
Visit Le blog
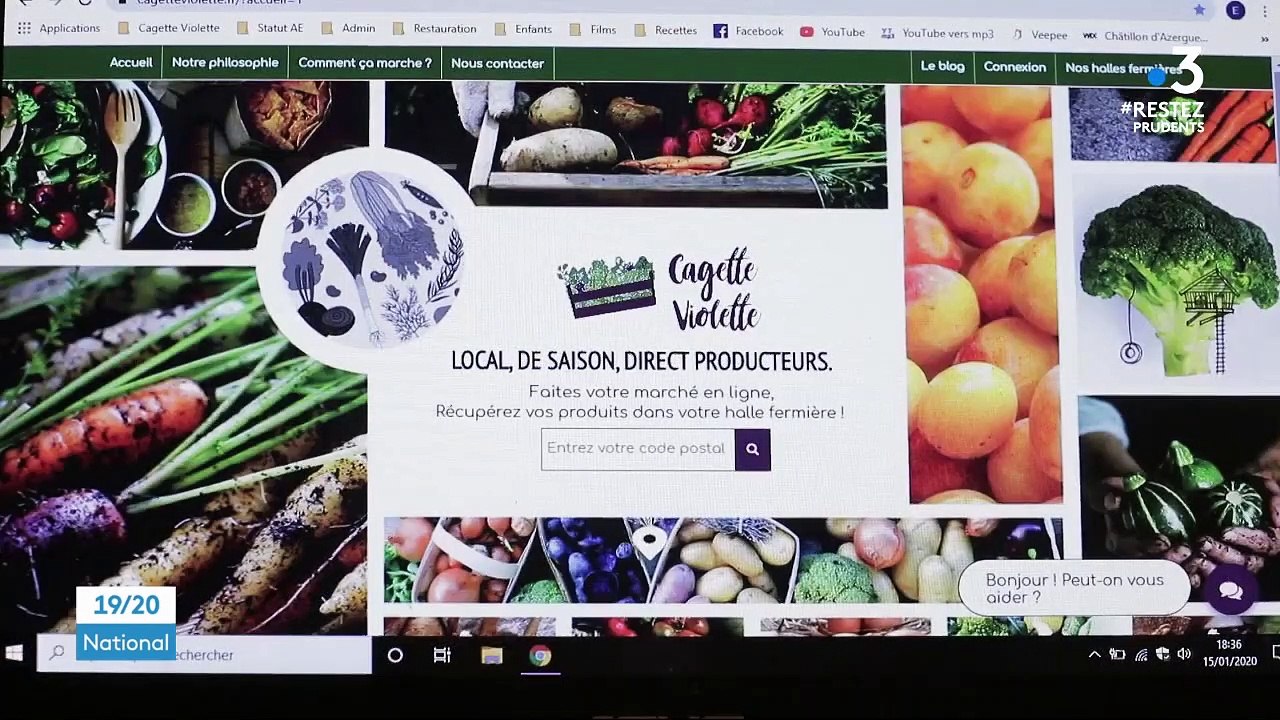click(x=942, y=66)
